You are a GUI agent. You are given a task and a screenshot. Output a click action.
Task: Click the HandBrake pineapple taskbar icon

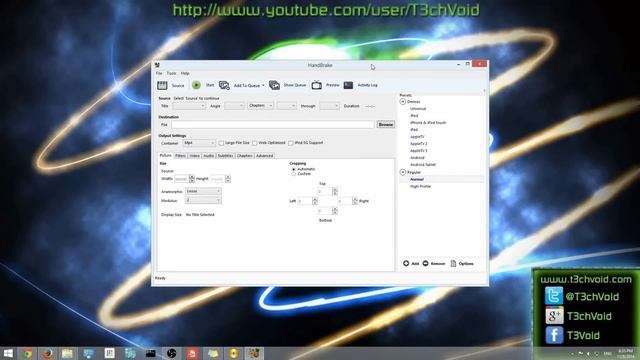coord(254,353)
